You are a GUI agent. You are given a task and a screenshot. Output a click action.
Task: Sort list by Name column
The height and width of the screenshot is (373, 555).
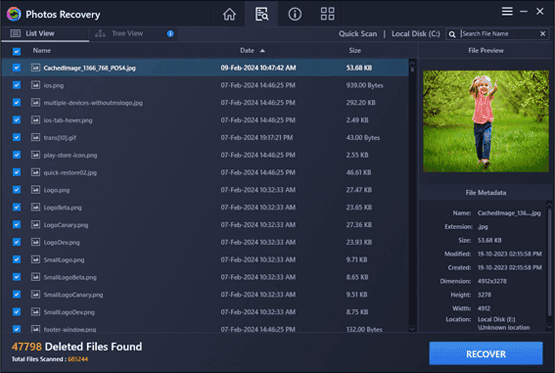[42, 51]
